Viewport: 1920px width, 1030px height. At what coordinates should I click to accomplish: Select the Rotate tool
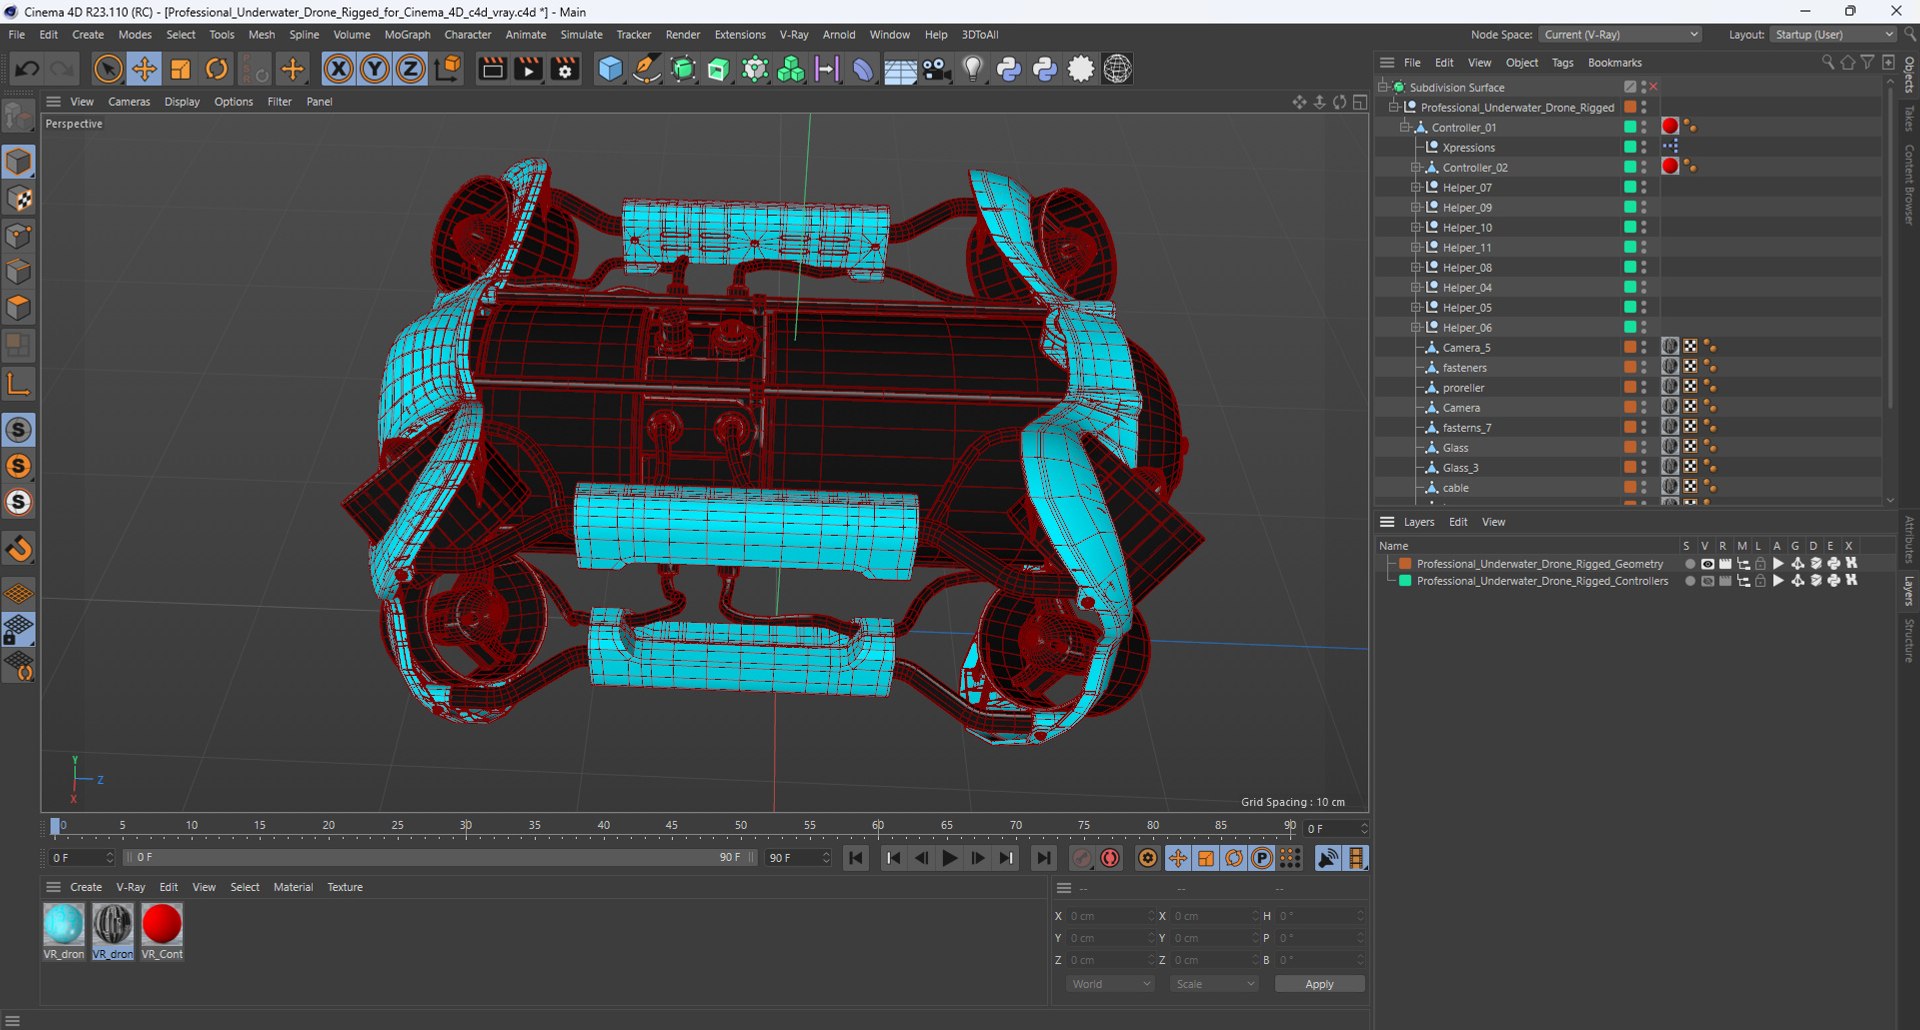click(x=217, y=69)
